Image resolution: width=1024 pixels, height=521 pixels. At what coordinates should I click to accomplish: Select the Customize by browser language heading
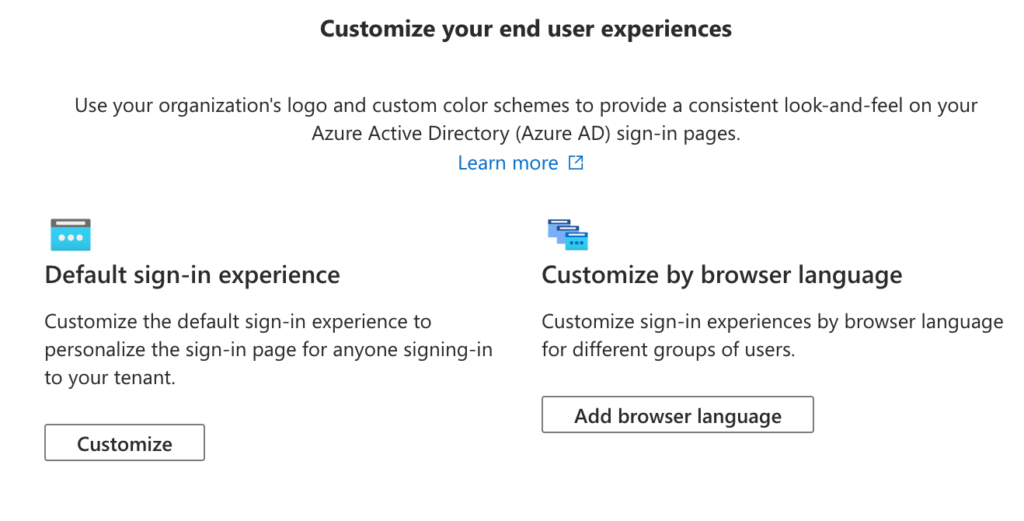[x=722, y=275]
